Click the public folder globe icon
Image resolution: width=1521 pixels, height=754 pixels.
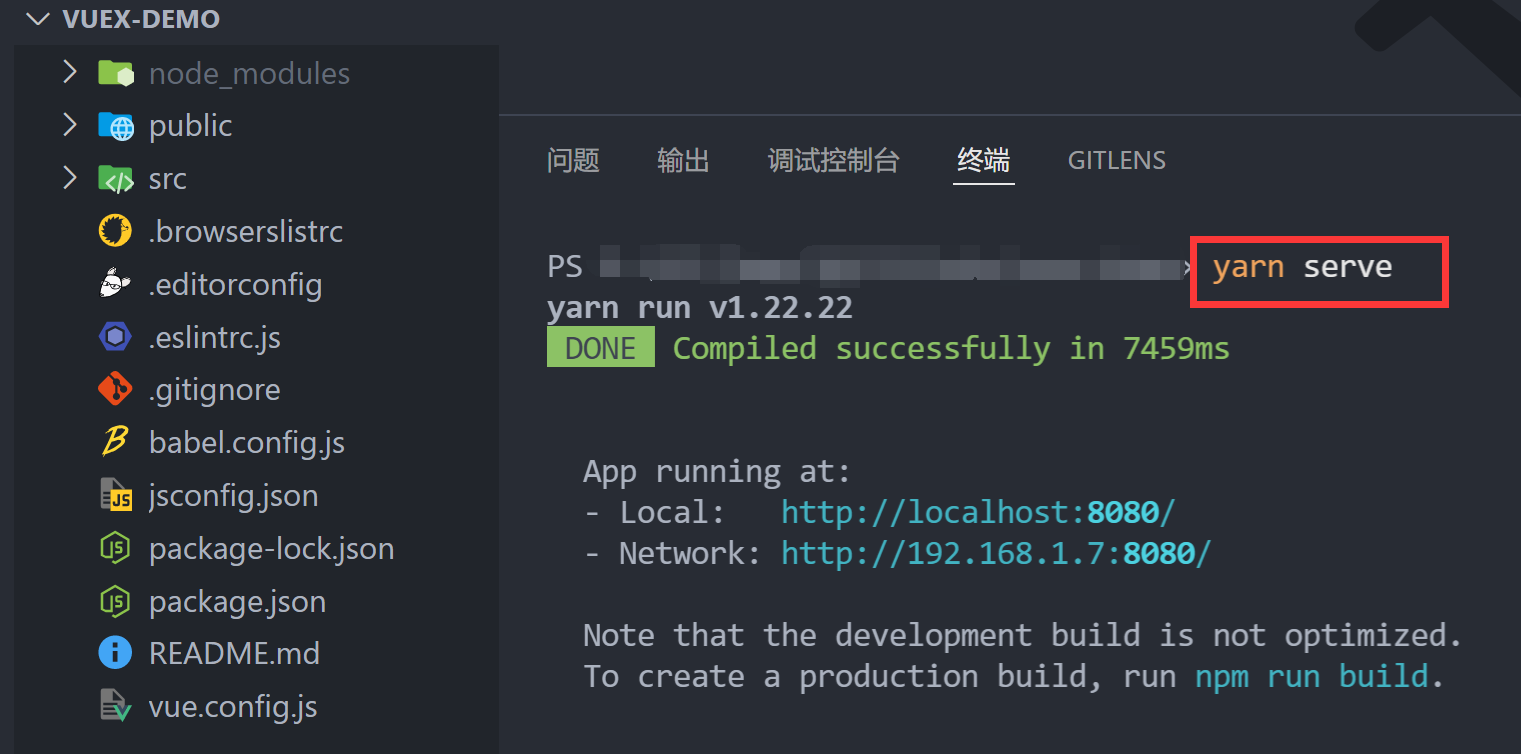[x=115, y=126]
